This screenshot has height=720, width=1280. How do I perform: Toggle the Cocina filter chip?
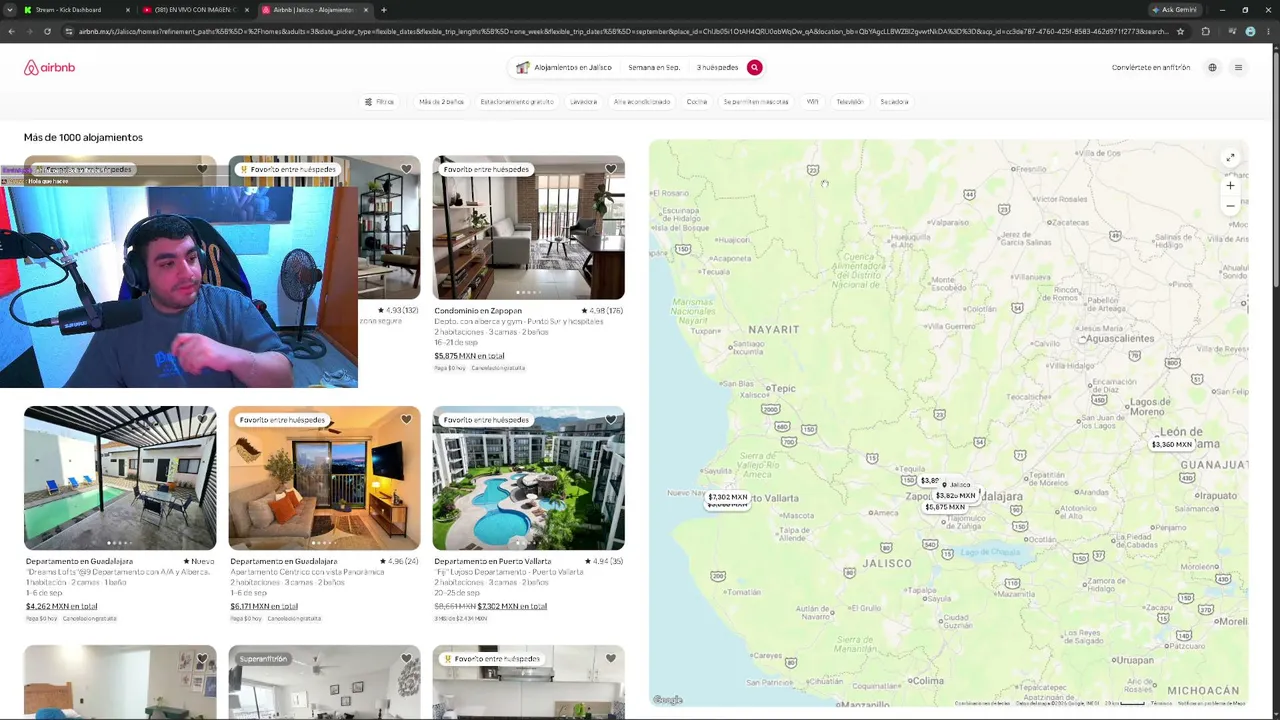(x=697, y=101)
